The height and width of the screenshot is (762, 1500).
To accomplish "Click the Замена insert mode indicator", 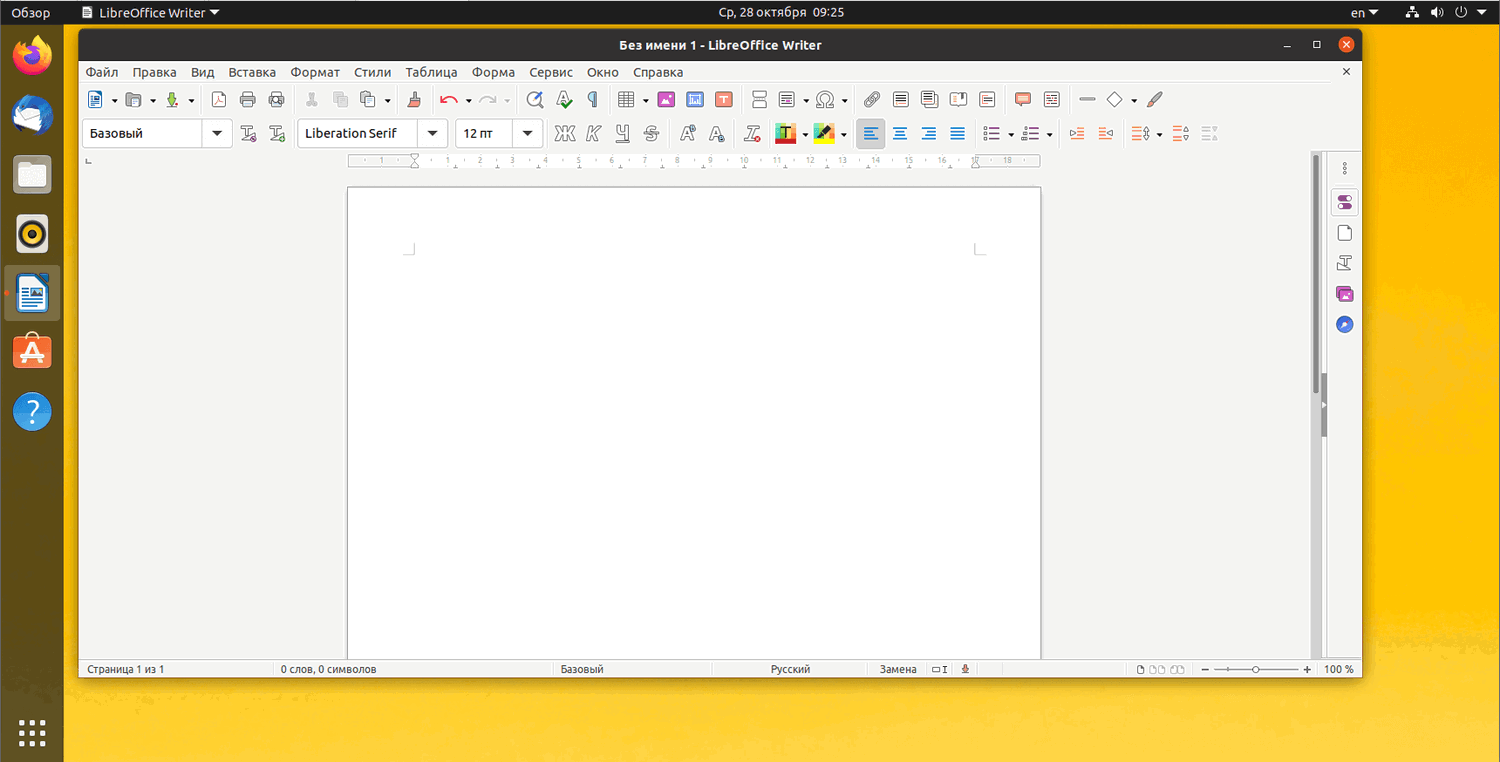I will tap(897, 669).
